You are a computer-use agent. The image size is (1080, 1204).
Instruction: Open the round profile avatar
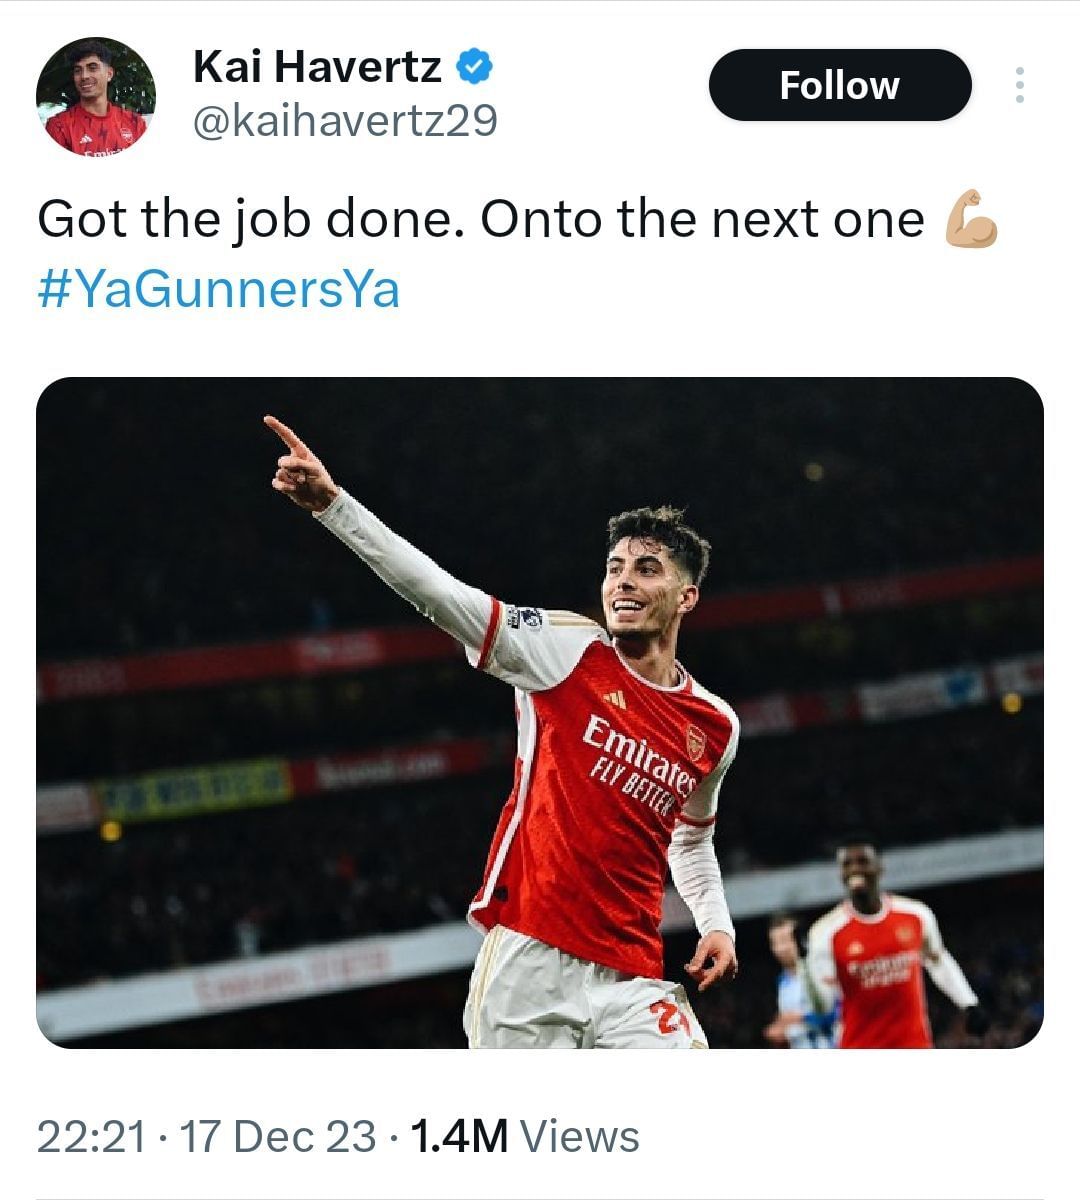96,97
